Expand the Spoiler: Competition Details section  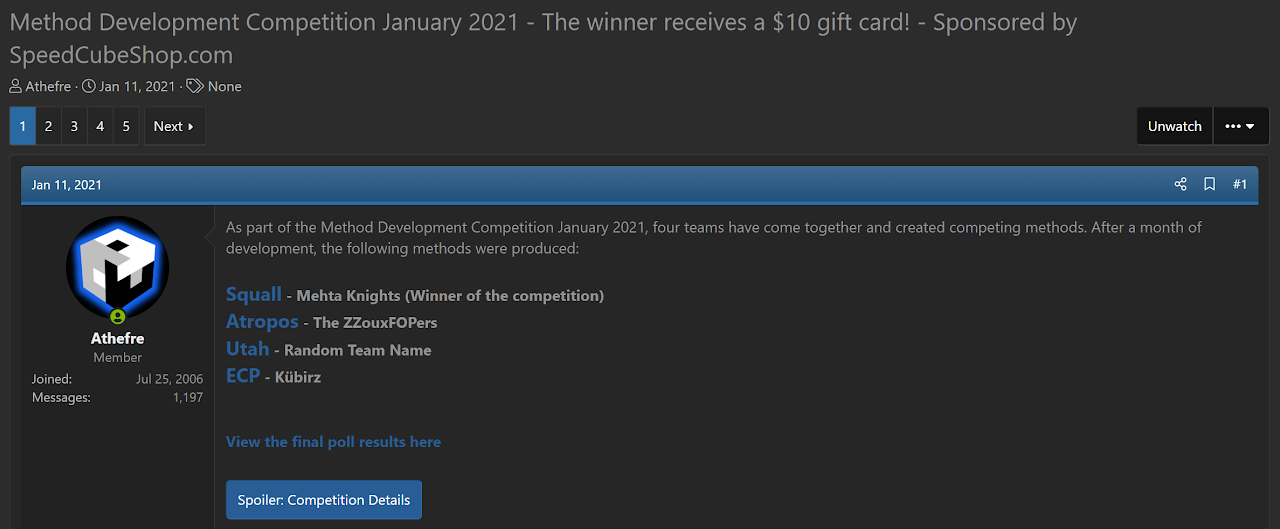324,500
